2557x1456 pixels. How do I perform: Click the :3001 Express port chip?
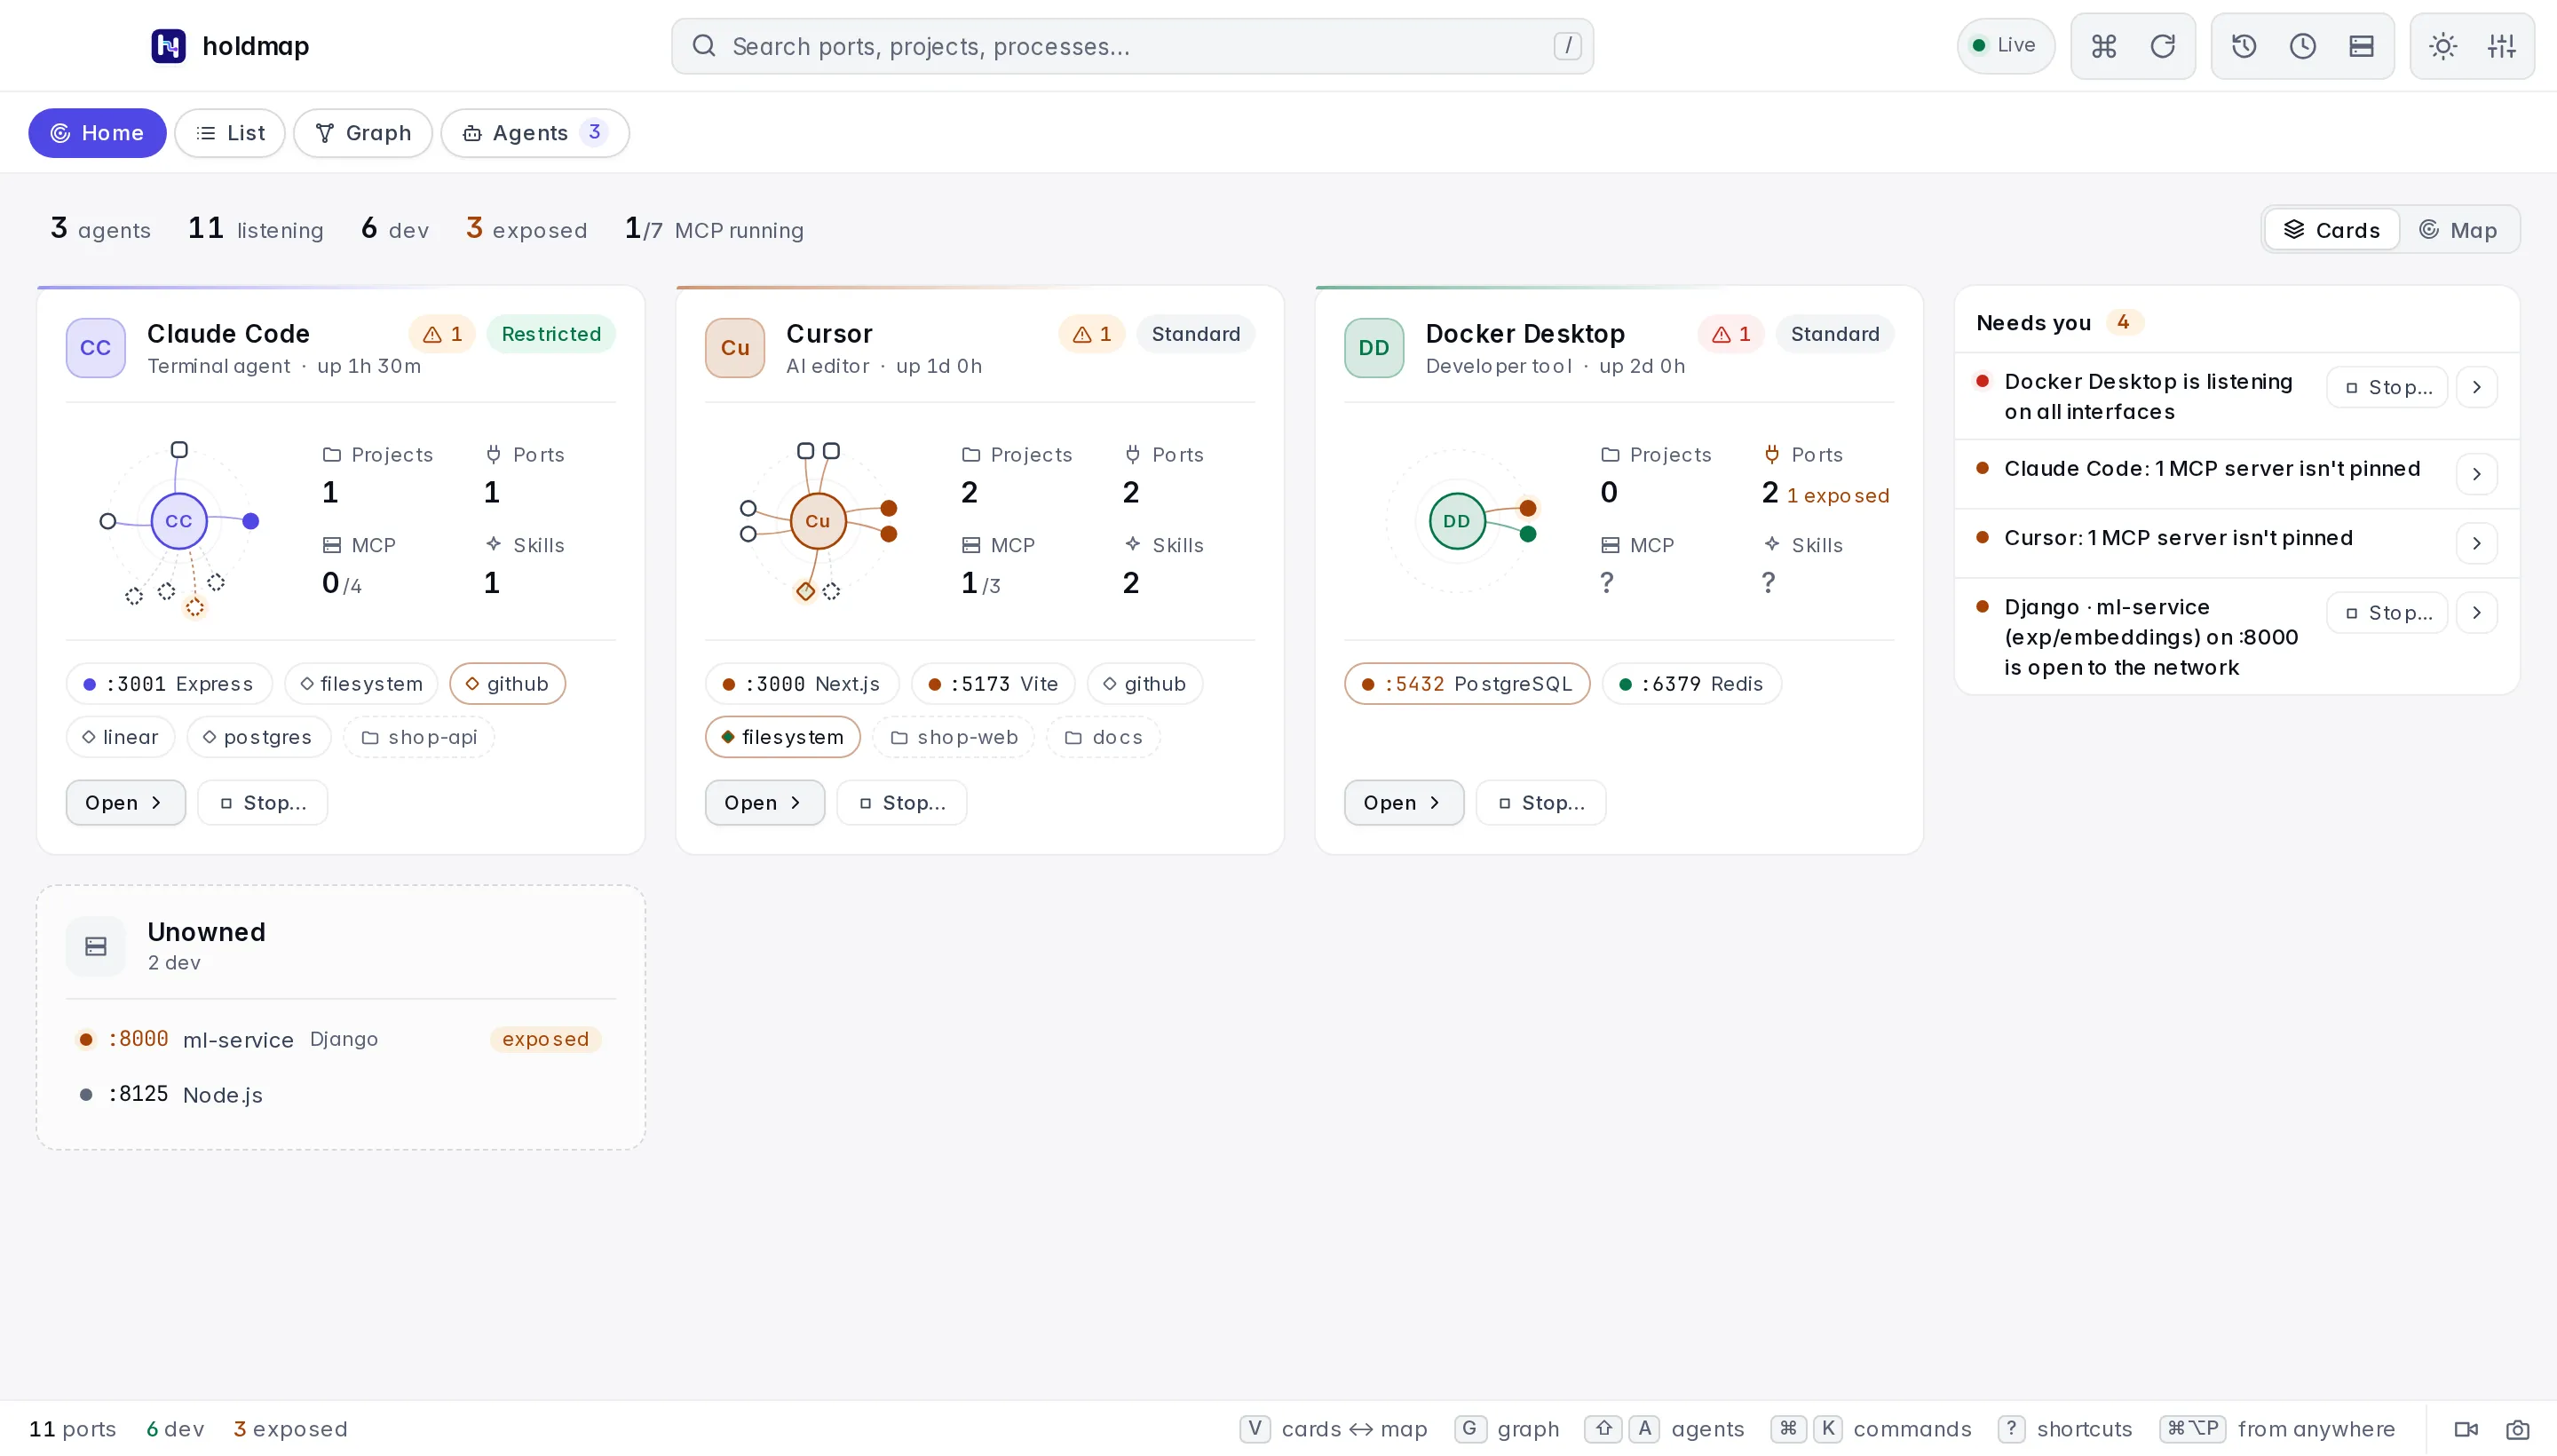(x=169, y=684)
